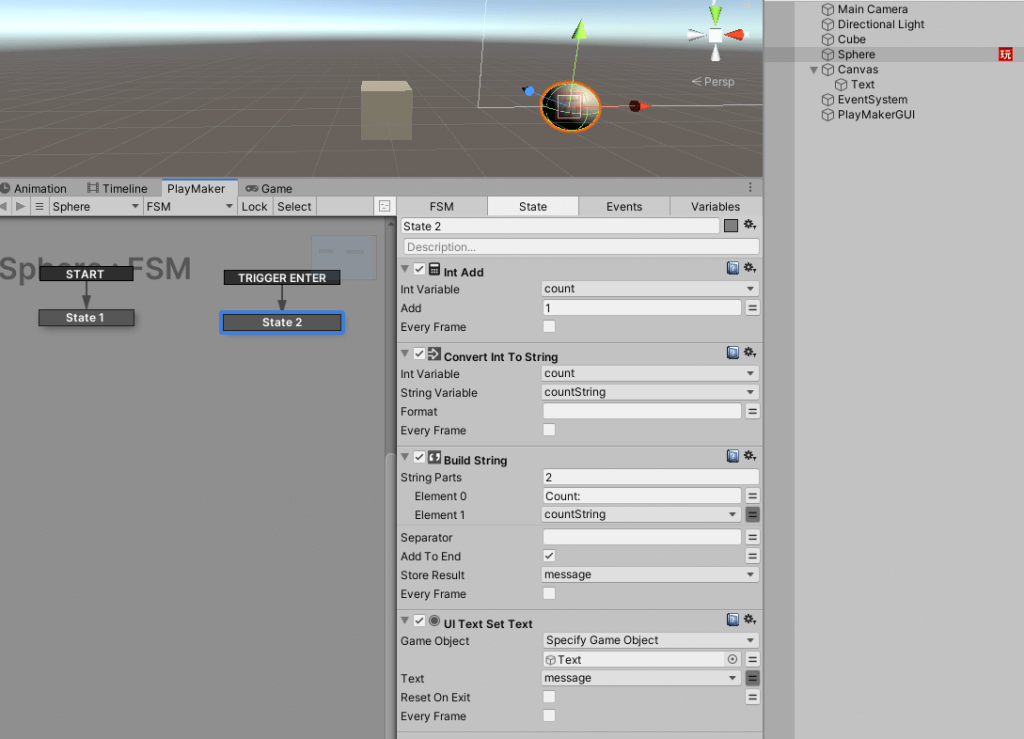
Task: Enable Every Frame under Int Add
Action: tap(549, 327)
